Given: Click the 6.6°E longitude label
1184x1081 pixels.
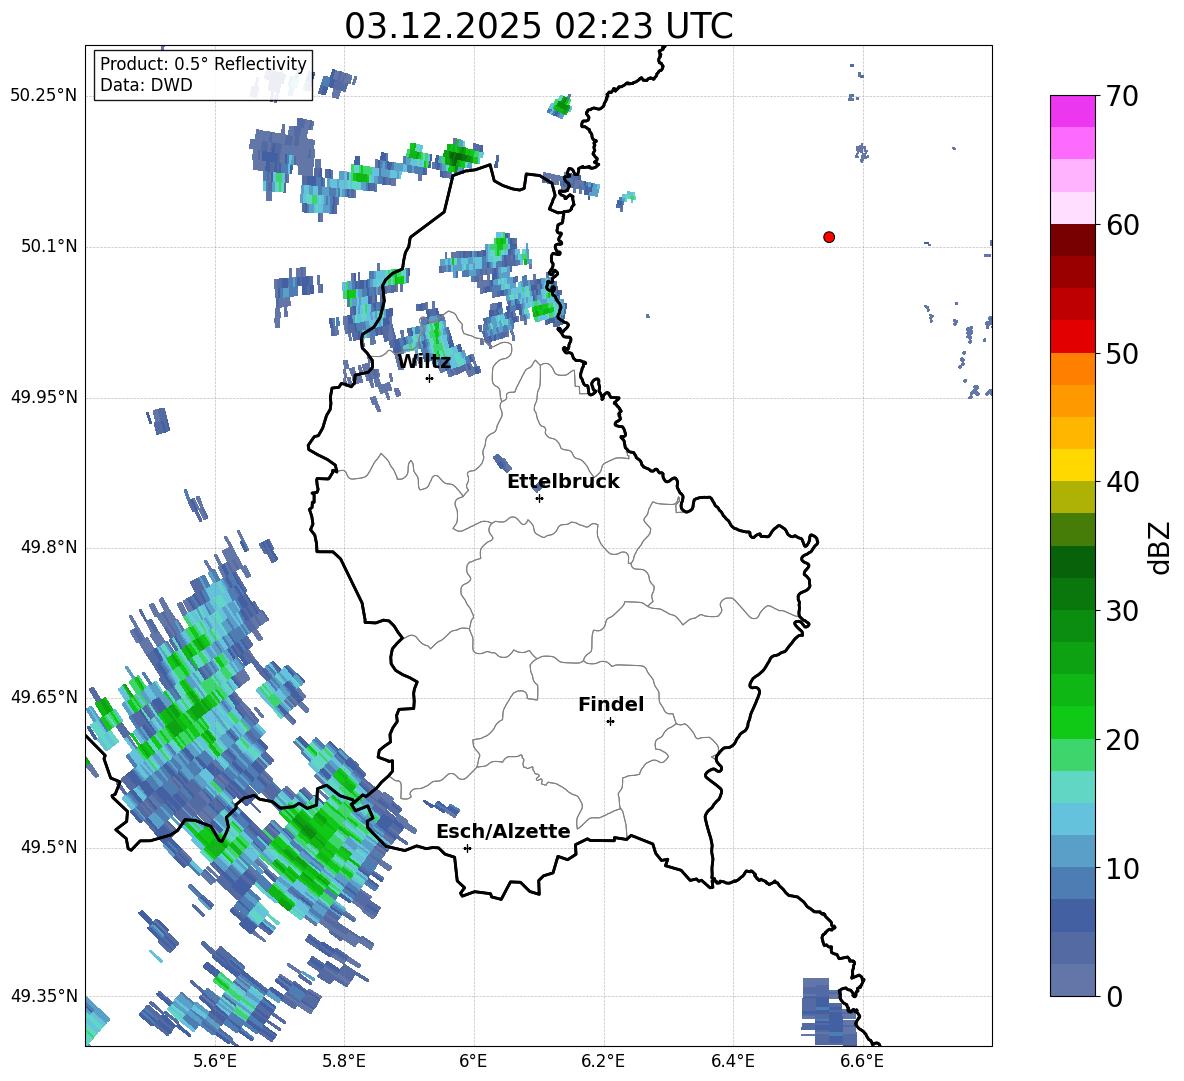Looking at the screenshot, I should point(862,1061).
